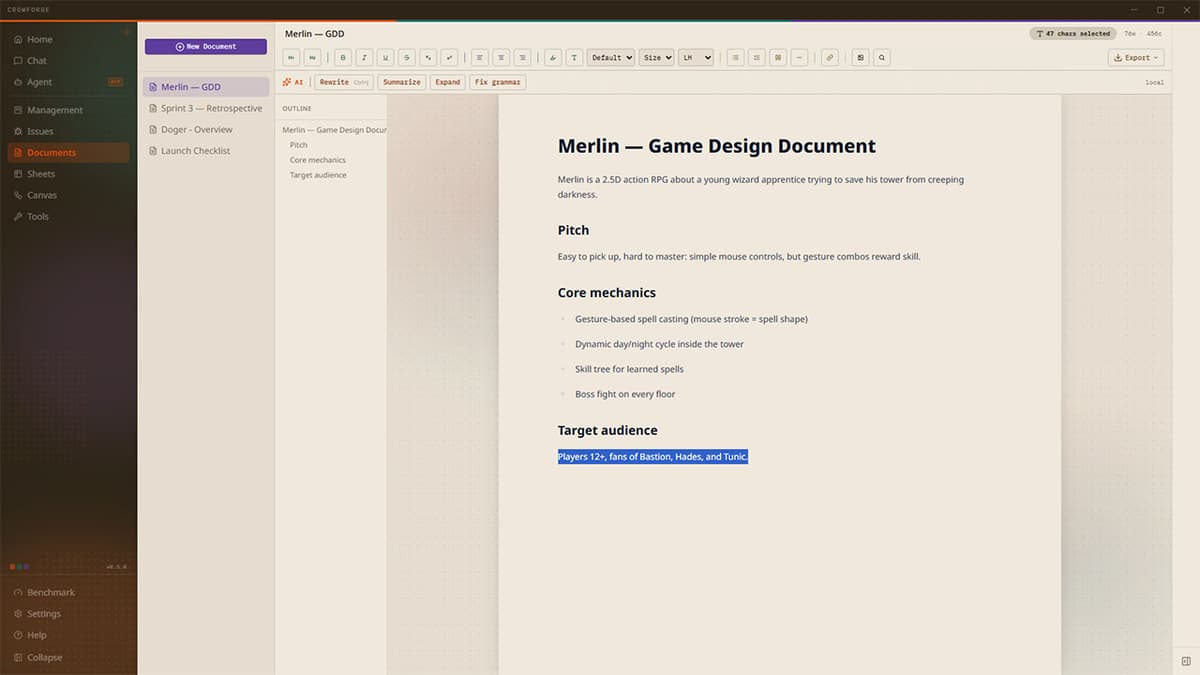The height and width of the screenshot is (675, 1200).
Task: Toggle superscript formatting
Action: point(450,58)
